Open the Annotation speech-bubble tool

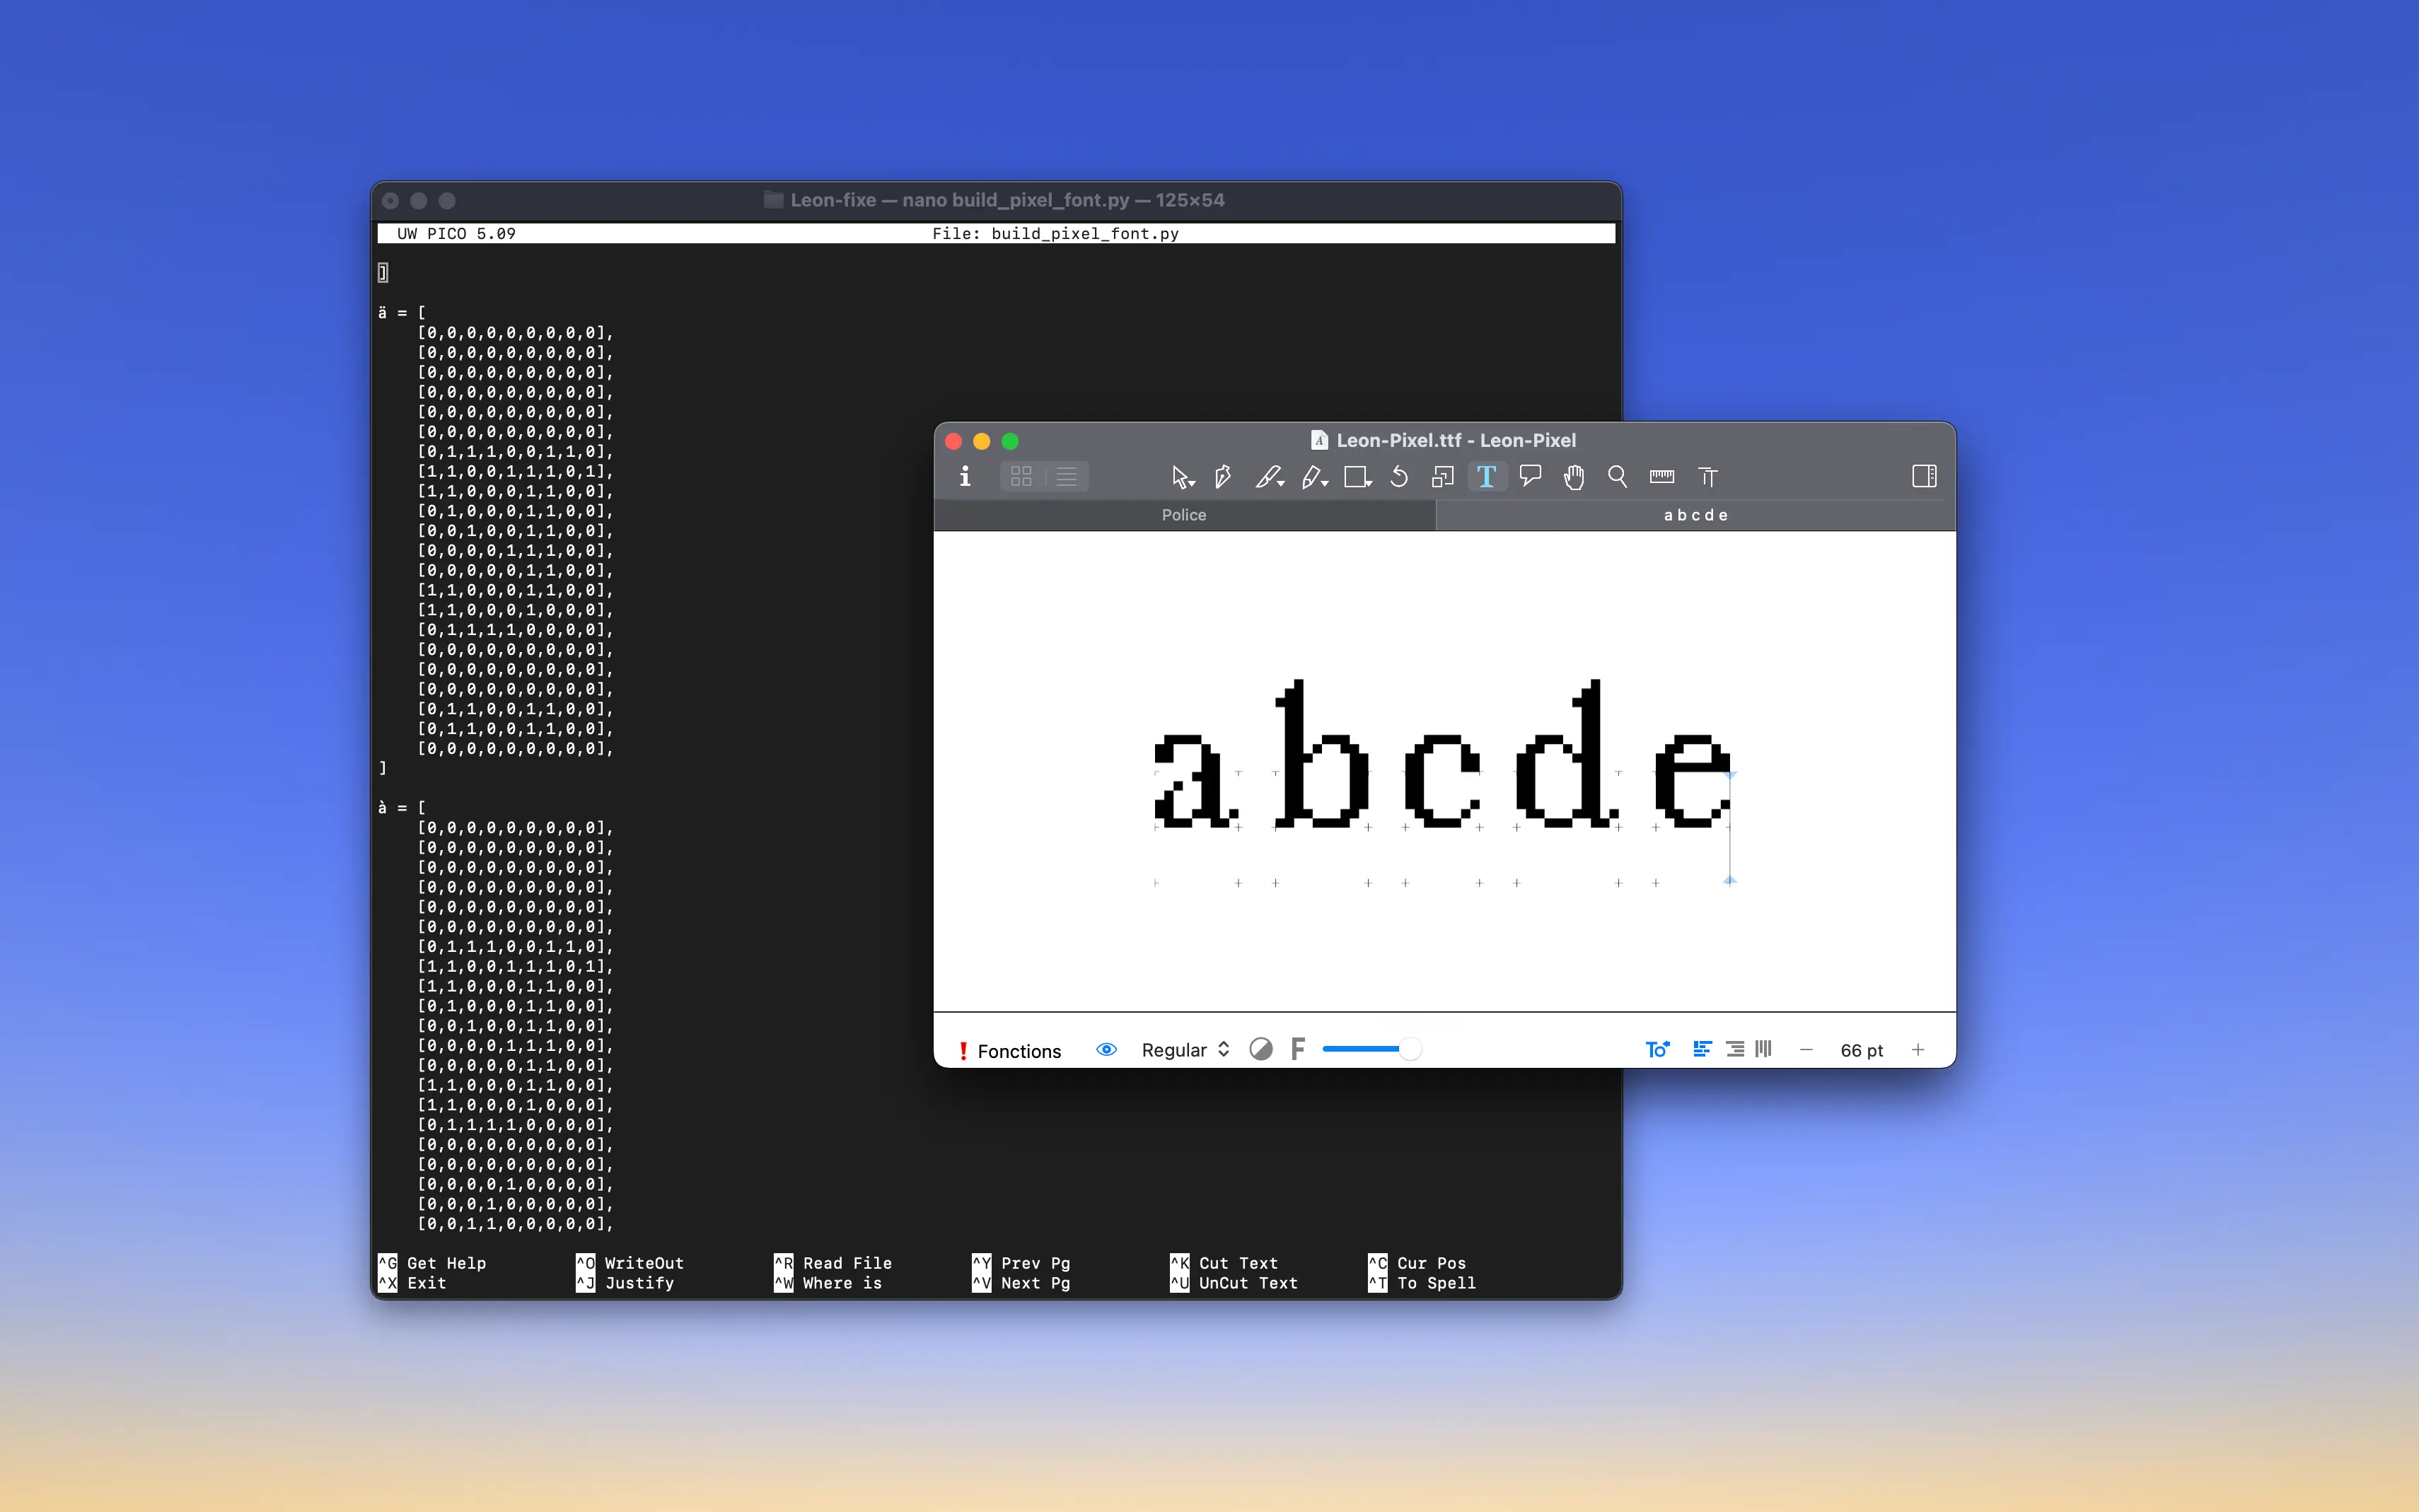[x=1530, y=477]
